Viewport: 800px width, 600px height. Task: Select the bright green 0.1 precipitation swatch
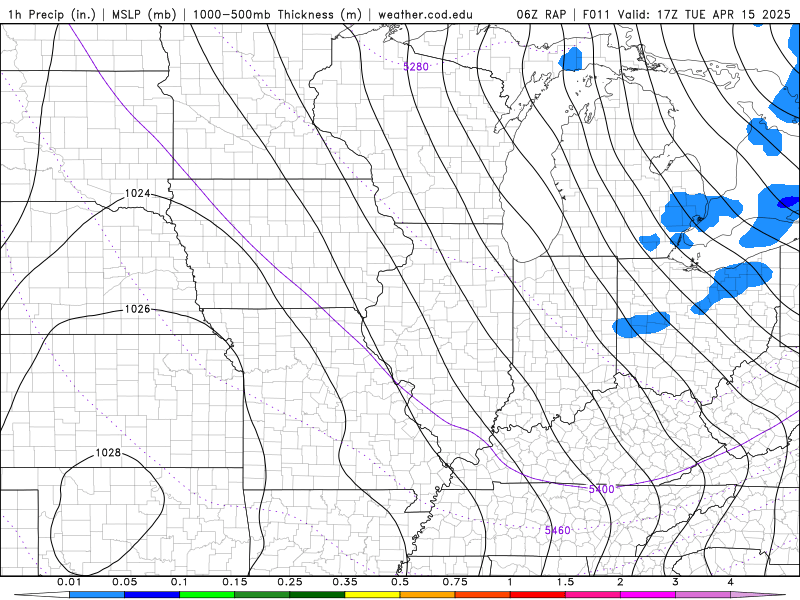click(207, 595)
